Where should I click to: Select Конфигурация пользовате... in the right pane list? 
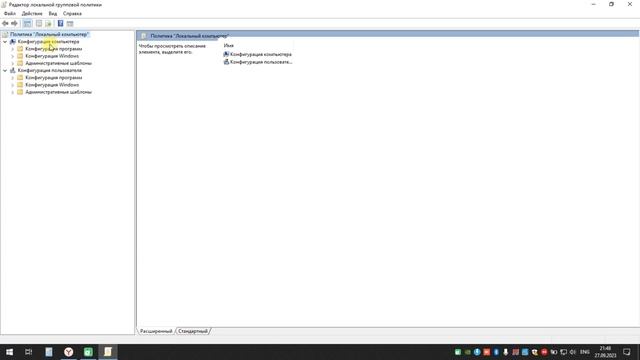pyautogui.click(x=258, y=62)
